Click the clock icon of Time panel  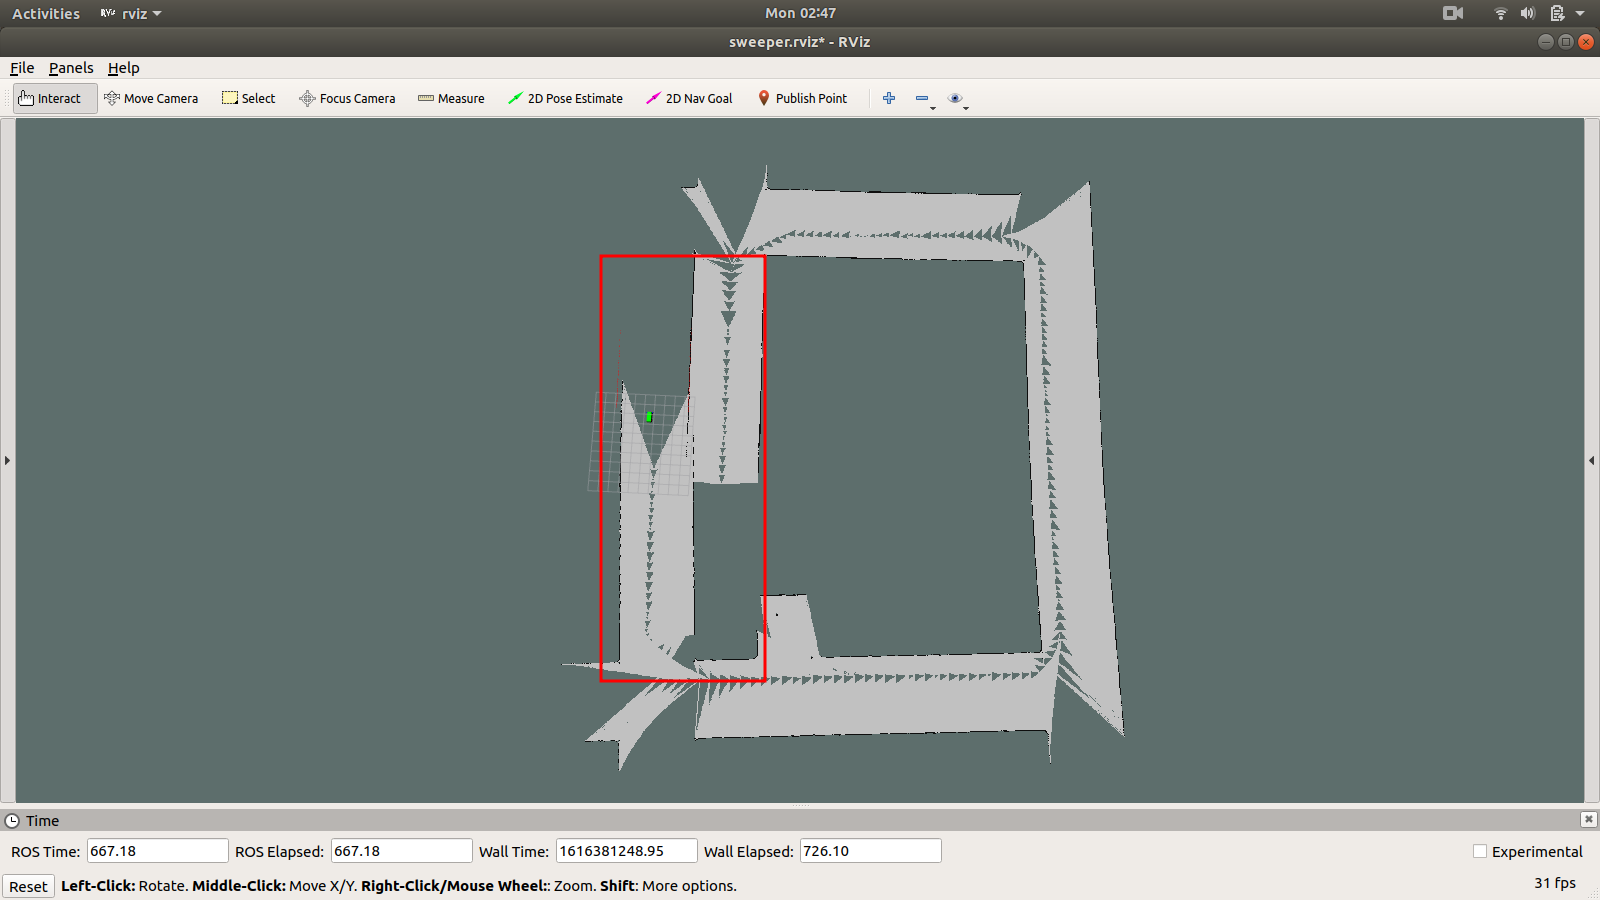(12, 820)
